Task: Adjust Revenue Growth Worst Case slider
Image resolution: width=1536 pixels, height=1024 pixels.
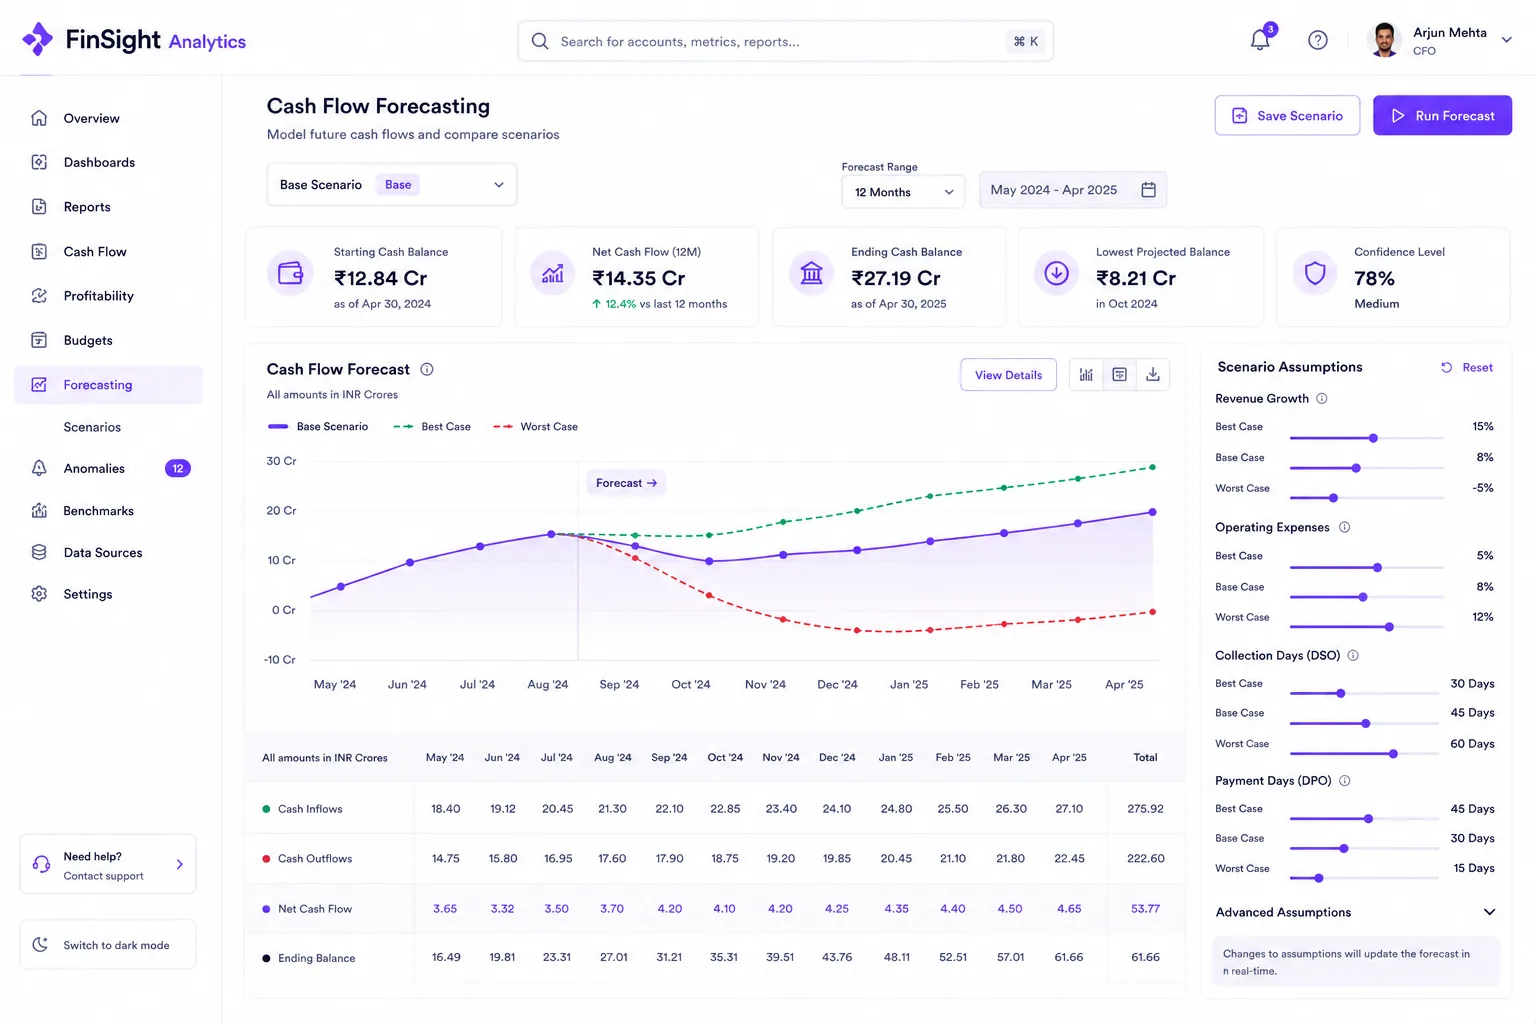Action: 1333,498
